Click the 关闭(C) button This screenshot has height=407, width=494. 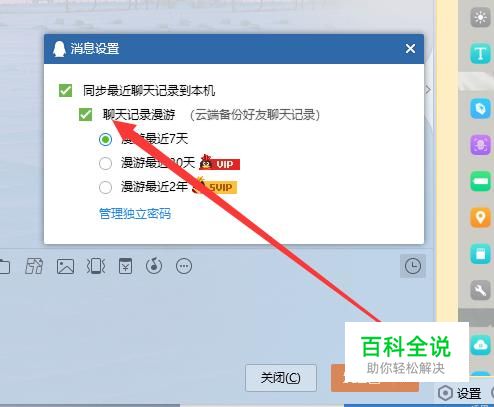[281, 378]
